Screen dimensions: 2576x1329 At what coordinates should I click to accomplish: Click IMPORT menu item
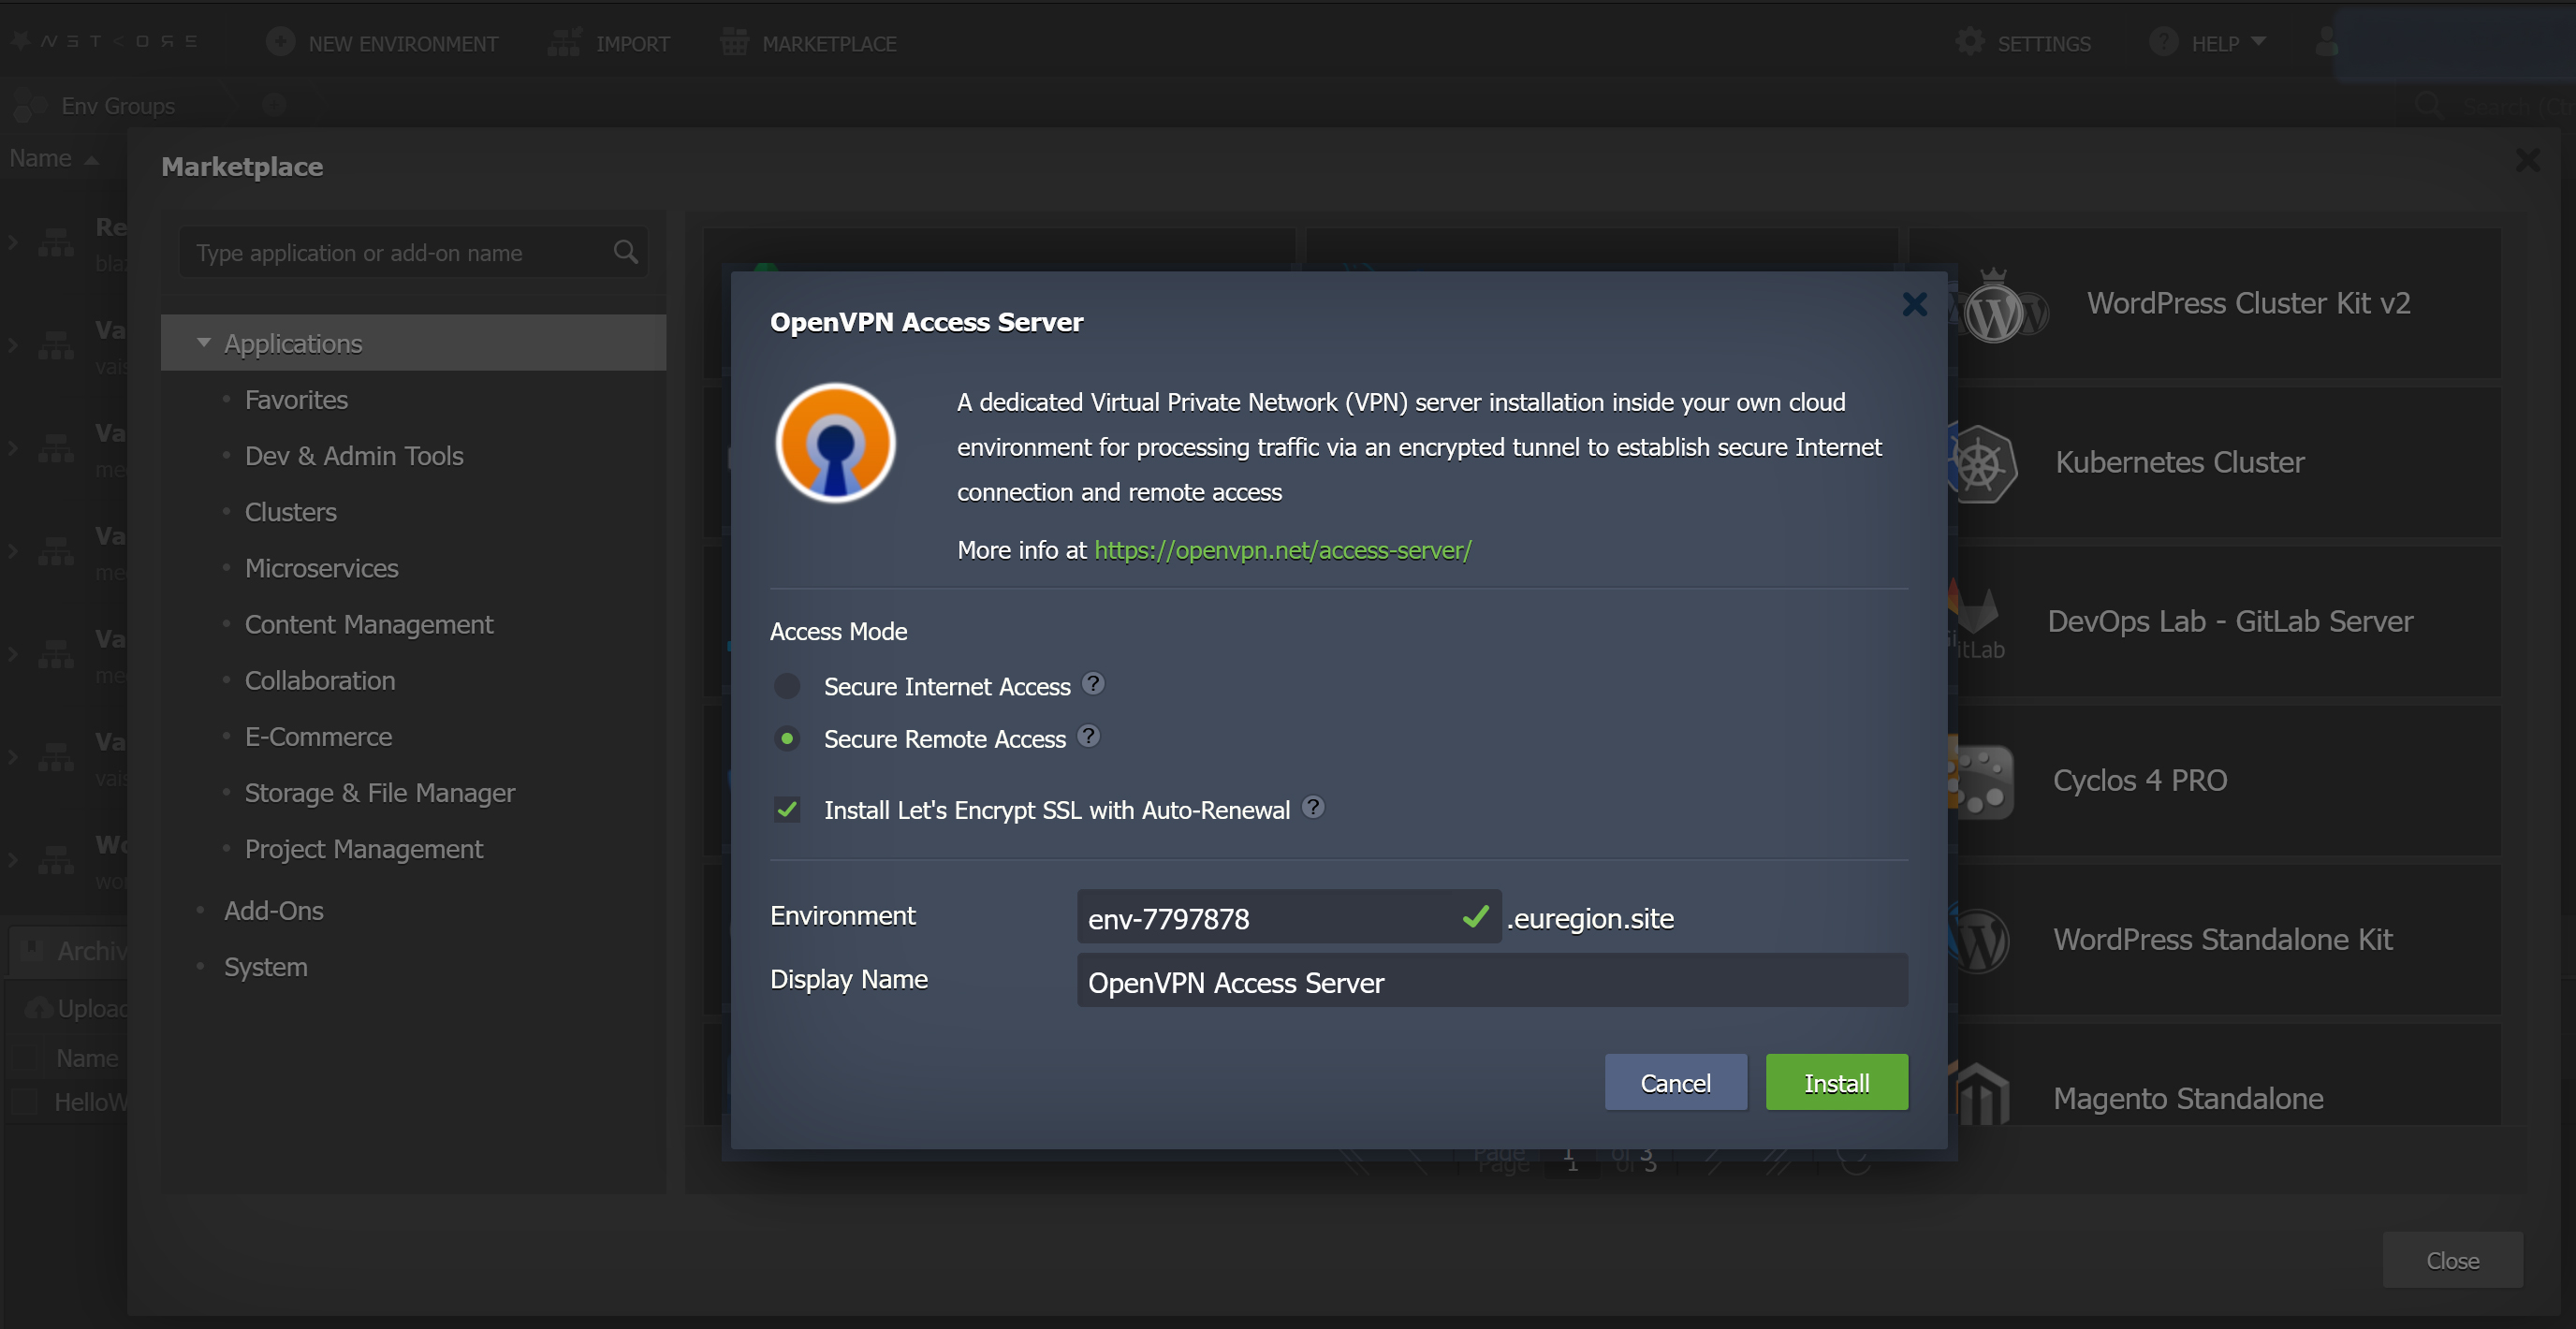[633, 44]
